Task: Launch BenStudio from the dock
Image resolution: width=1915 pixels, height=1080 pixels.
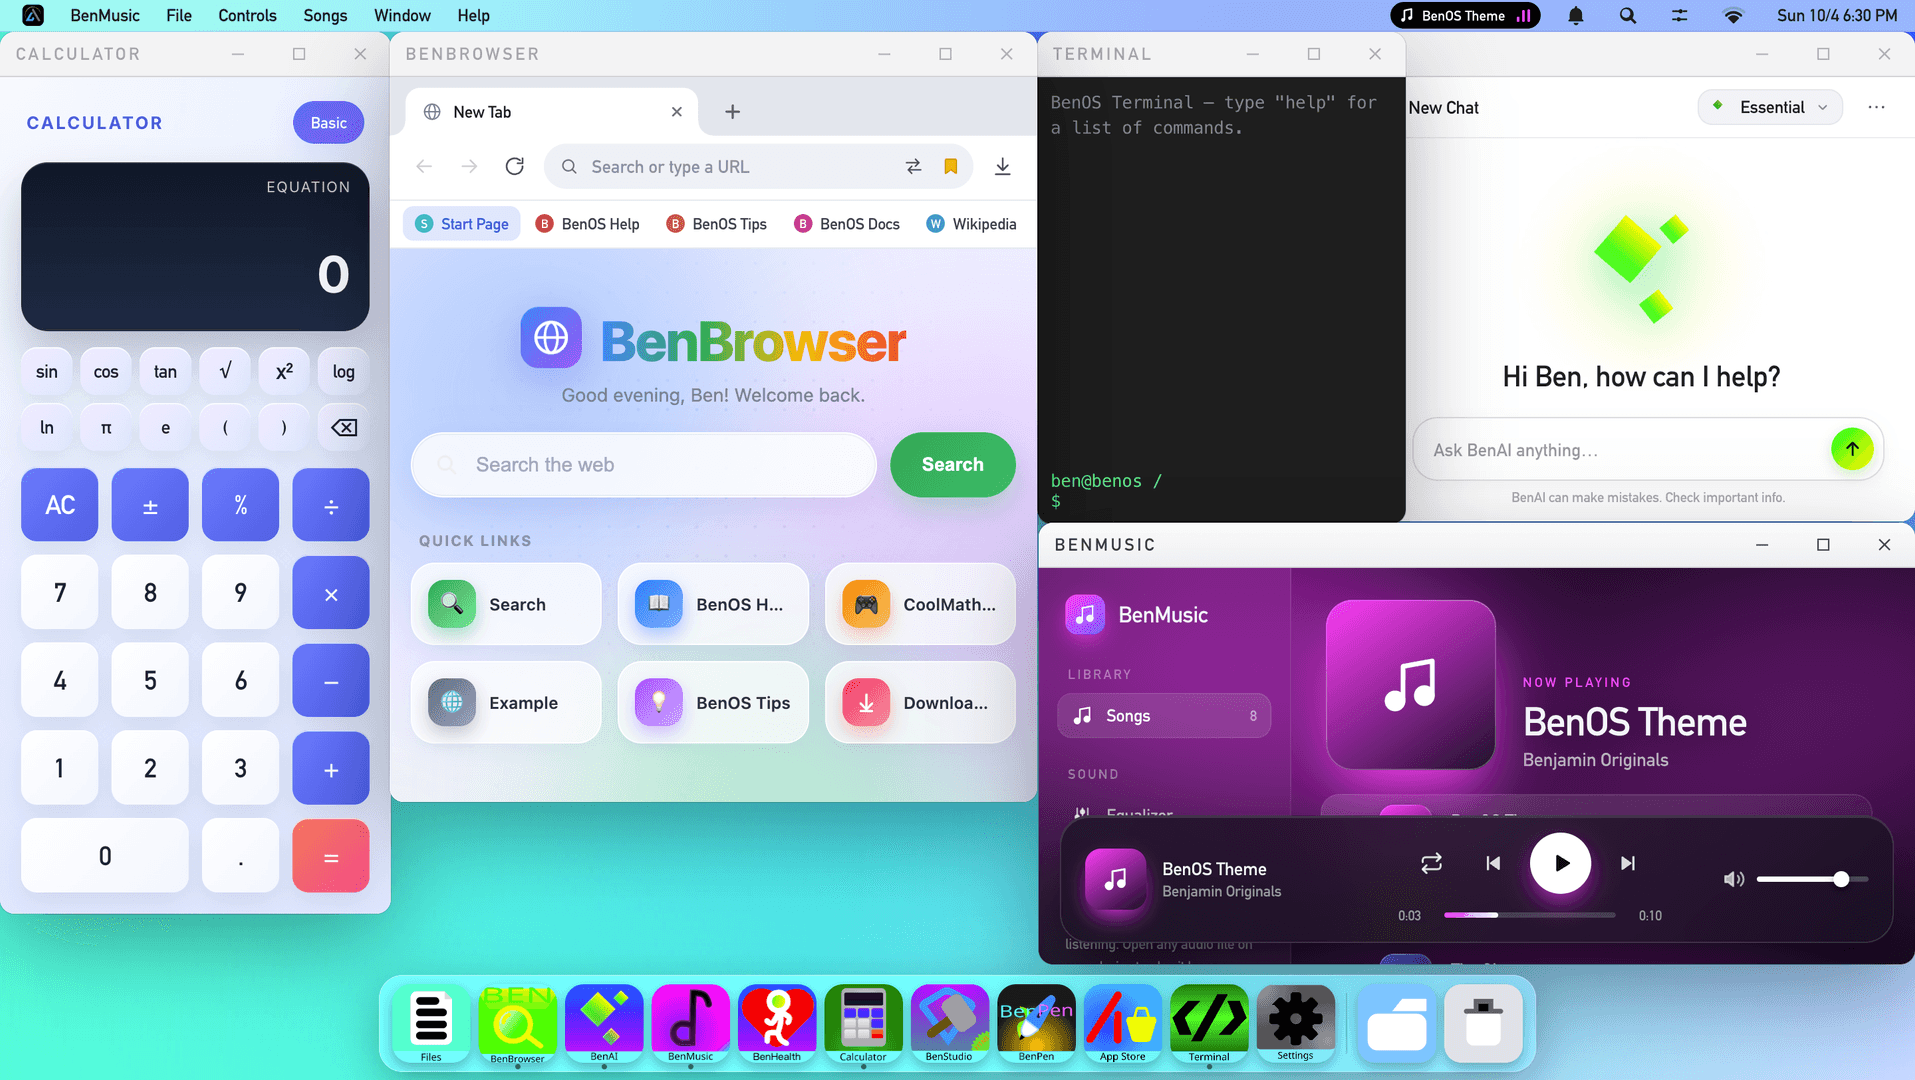Action: coord(949,1022)
